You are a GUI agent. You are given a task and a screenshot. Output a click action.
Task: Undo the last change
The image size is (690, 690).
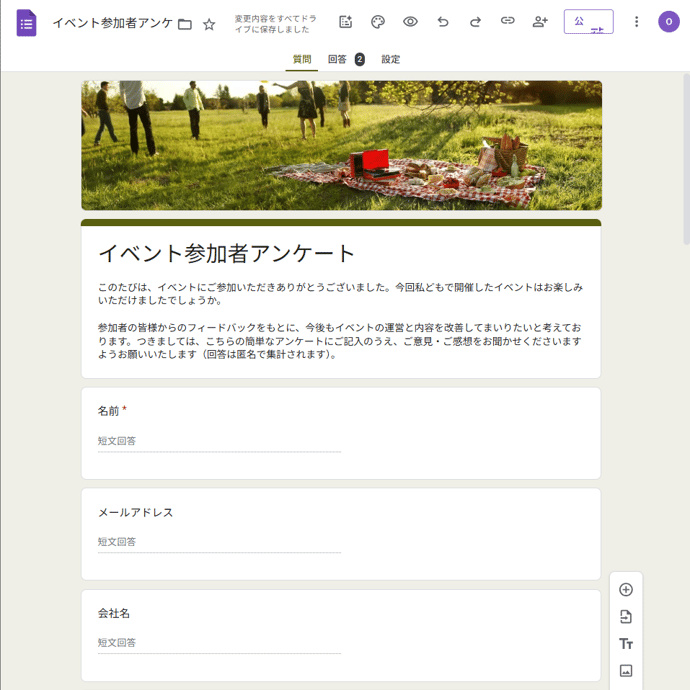point(443,22)
